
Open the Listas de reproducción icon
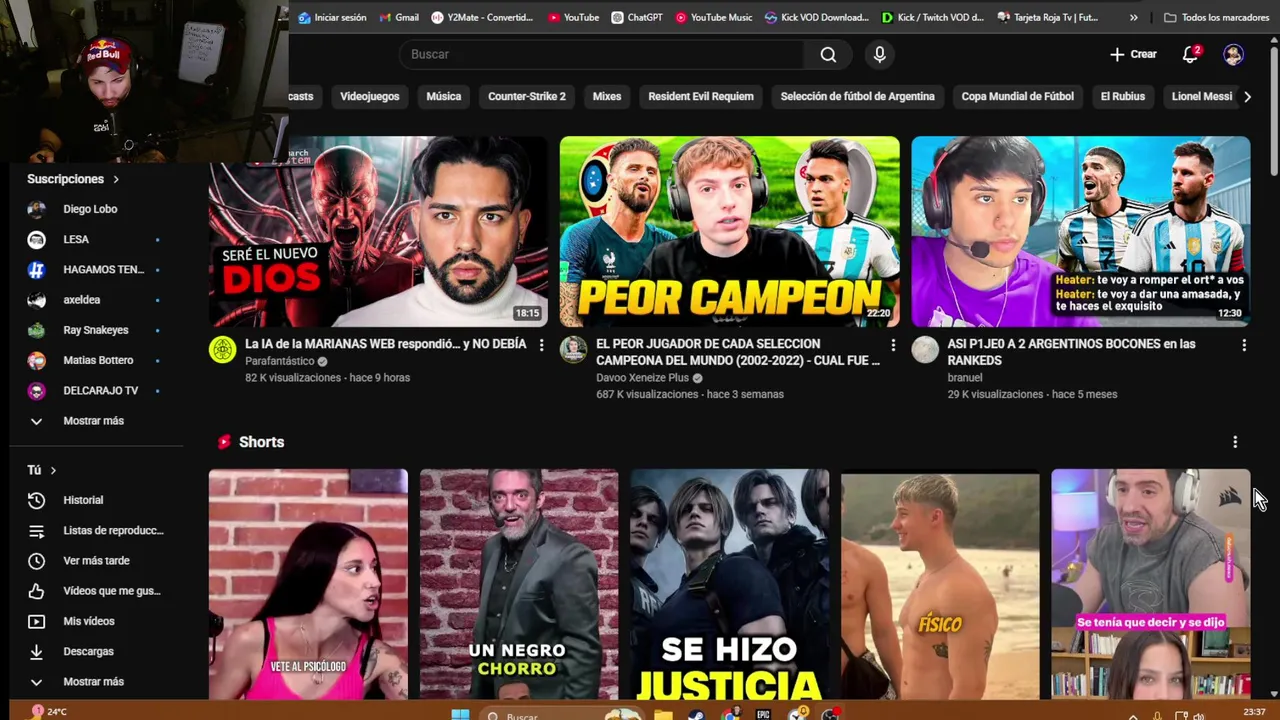click(x=36, y=531)
